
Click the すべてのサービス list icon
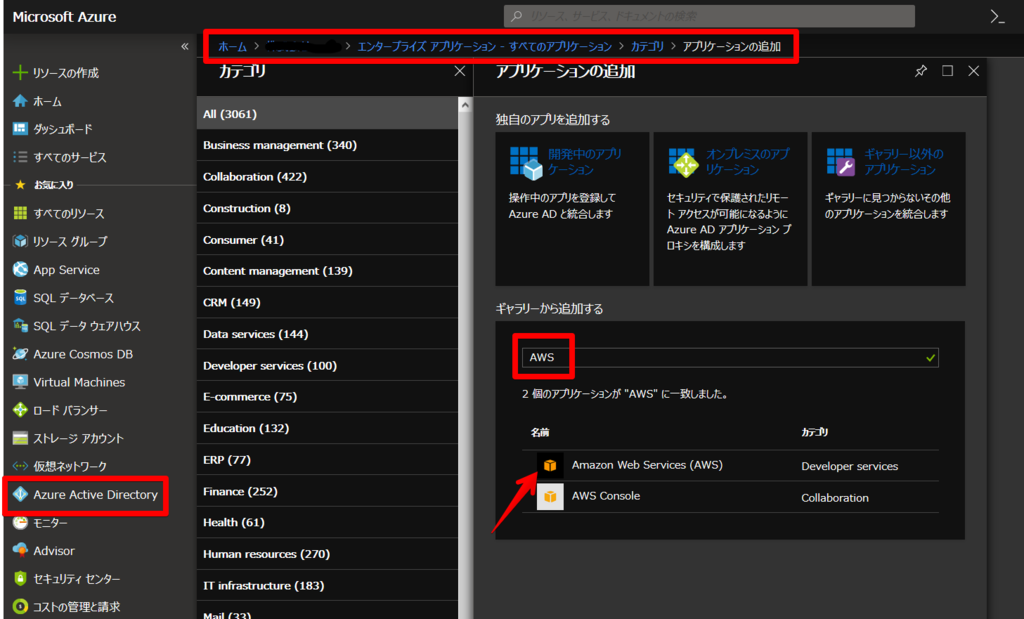(x=20, y=157)
